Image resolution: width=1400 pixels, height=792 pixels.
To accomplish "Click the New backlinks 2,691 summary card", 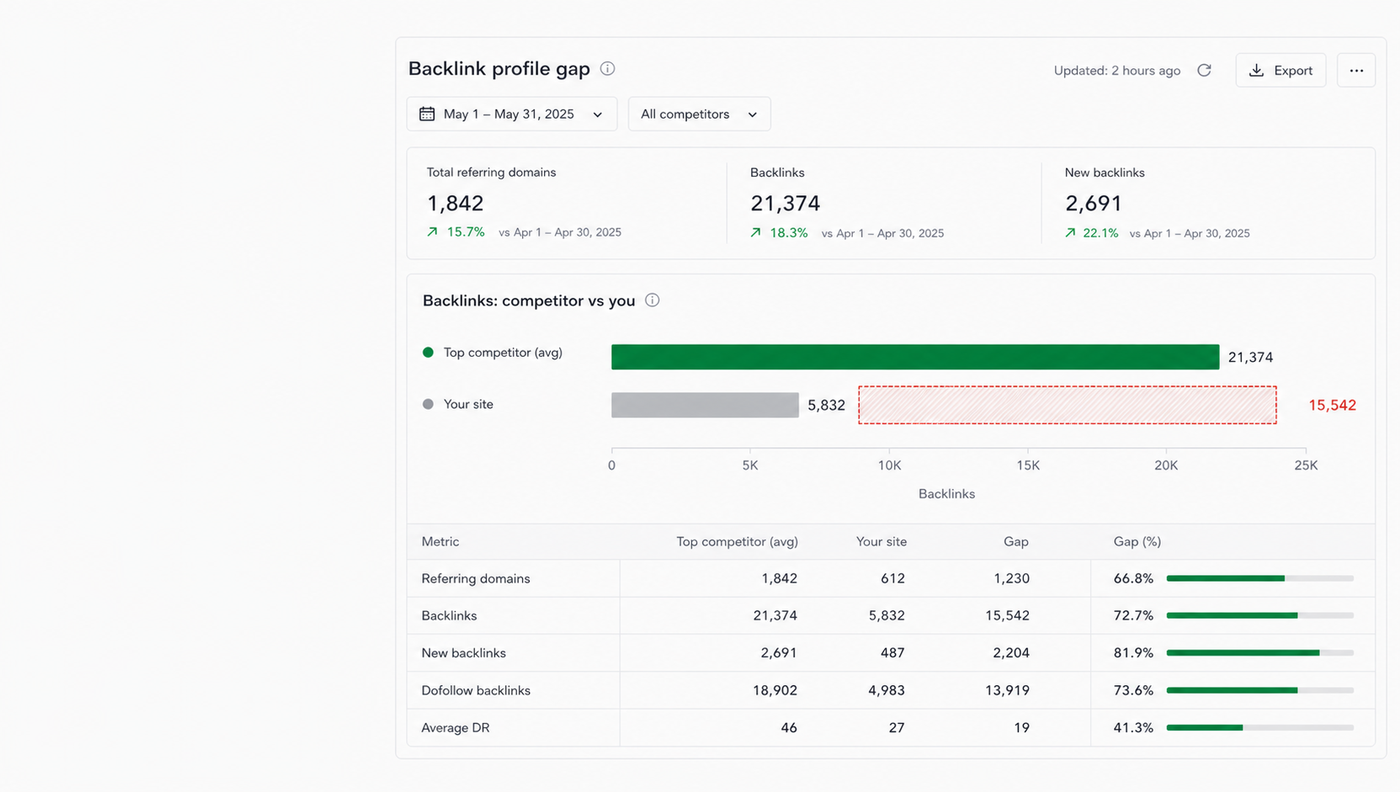I will click(1207, 204).
